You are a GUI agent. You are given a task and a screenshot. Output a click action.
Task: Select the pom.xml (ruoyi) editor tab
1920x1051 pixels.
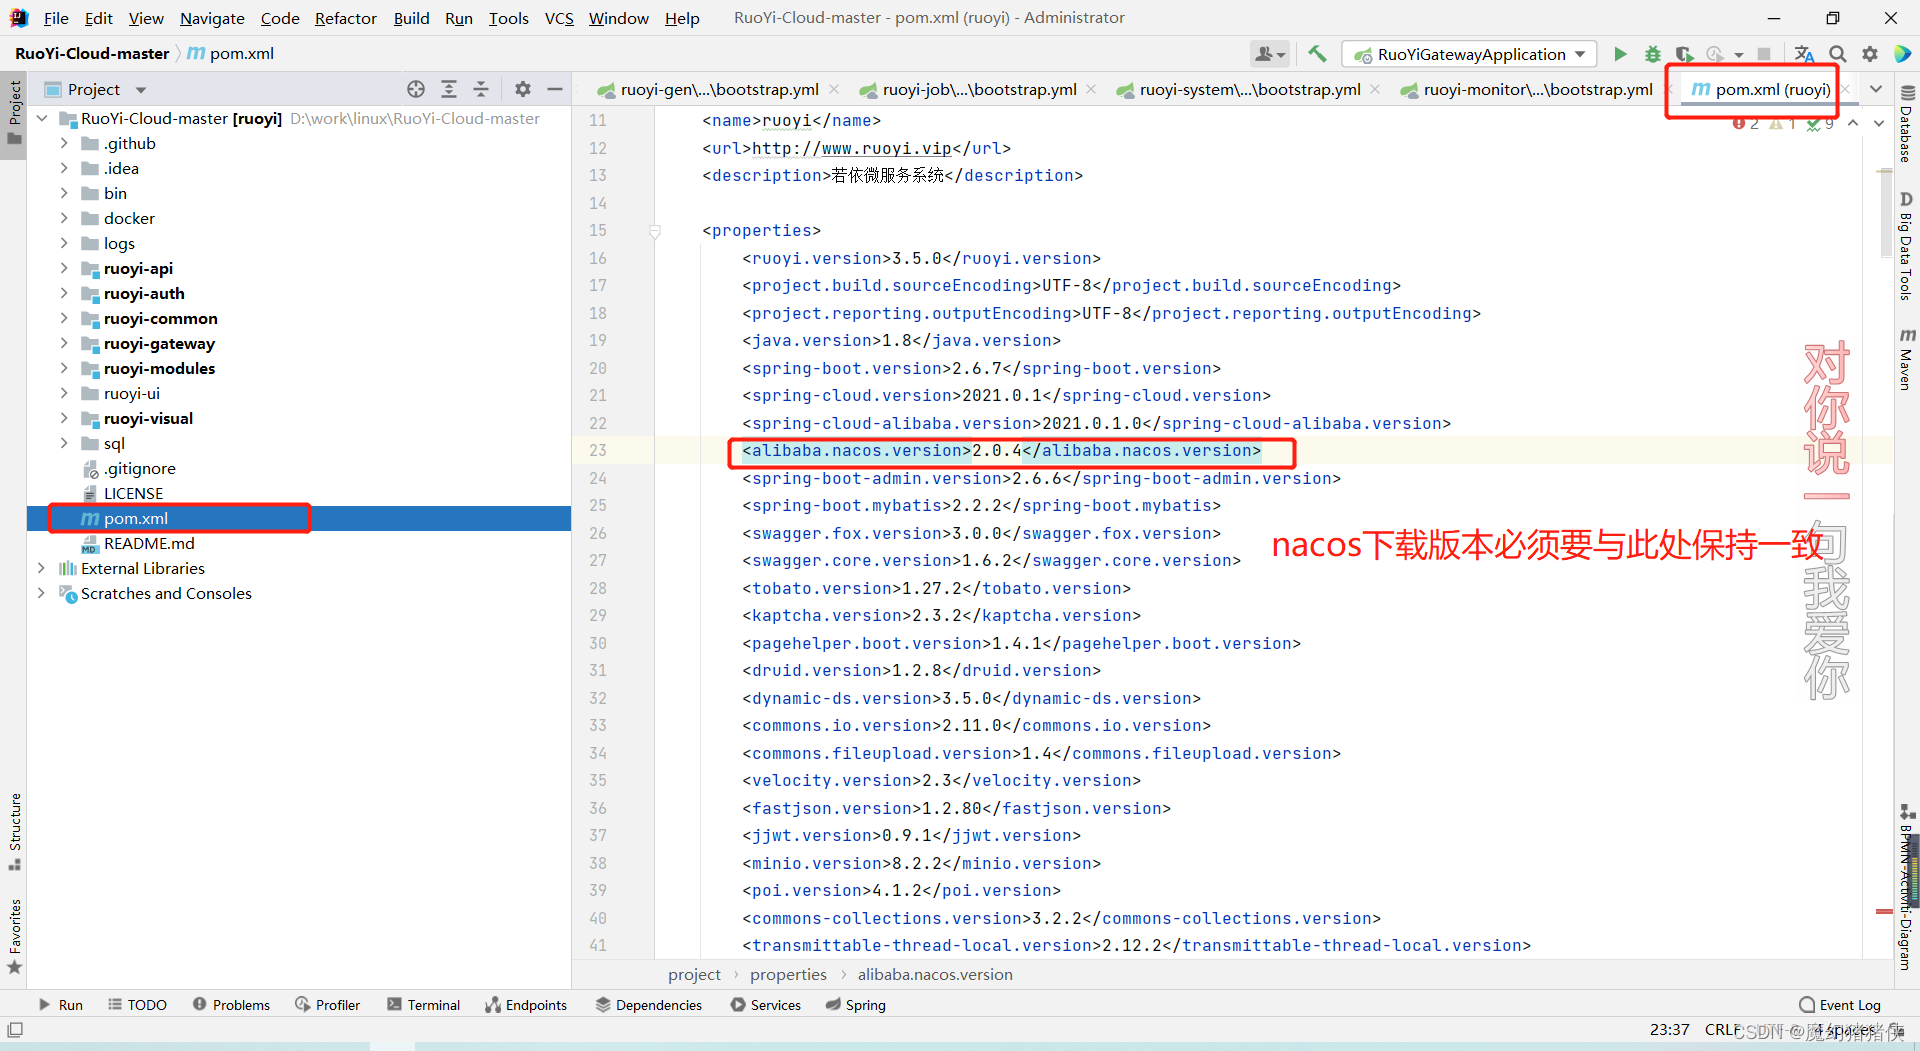pyautogui.click(x=1761, y=89)
